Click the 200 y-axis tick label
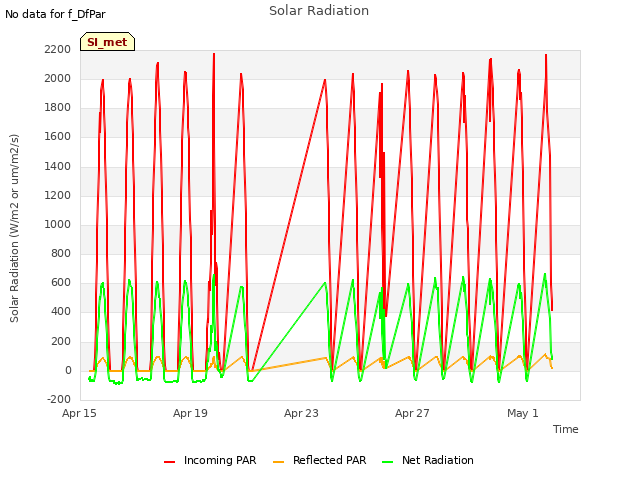This screenshot has height=480, width=640. click(61, 341)
